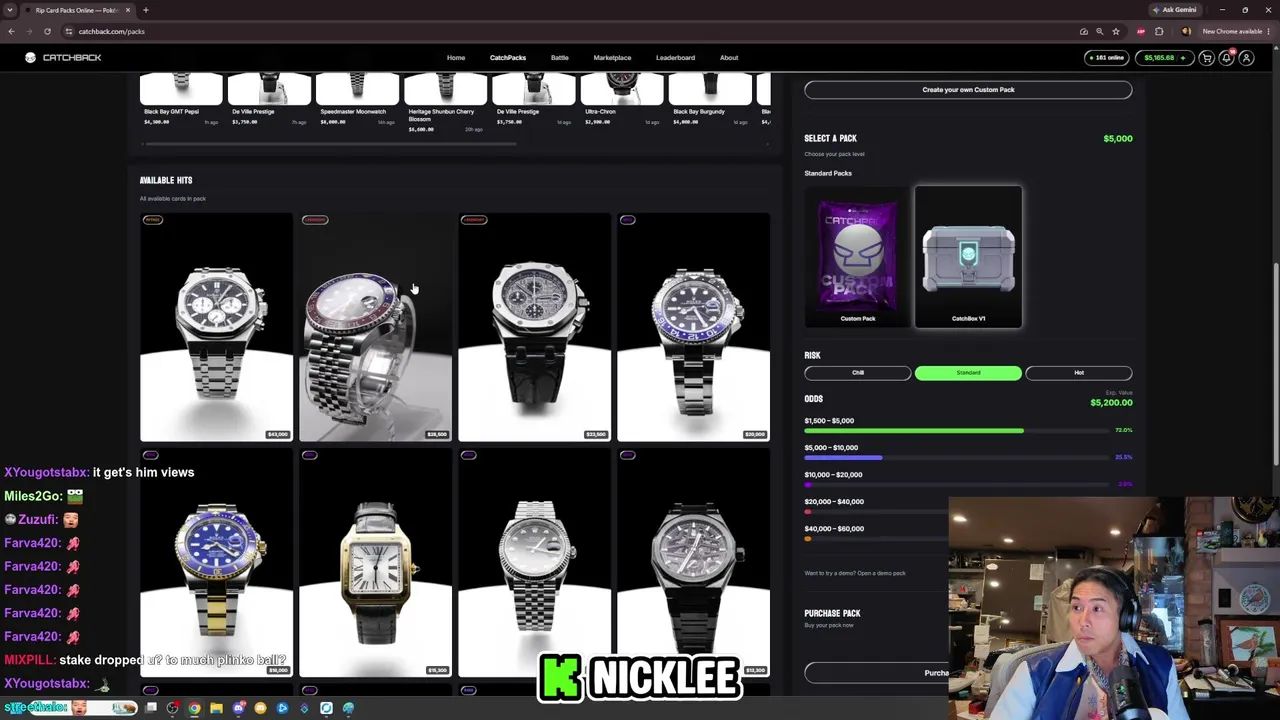
Task: Open the Leaderboard nav item
Action: pyautogui.click(x=675, y=58)
